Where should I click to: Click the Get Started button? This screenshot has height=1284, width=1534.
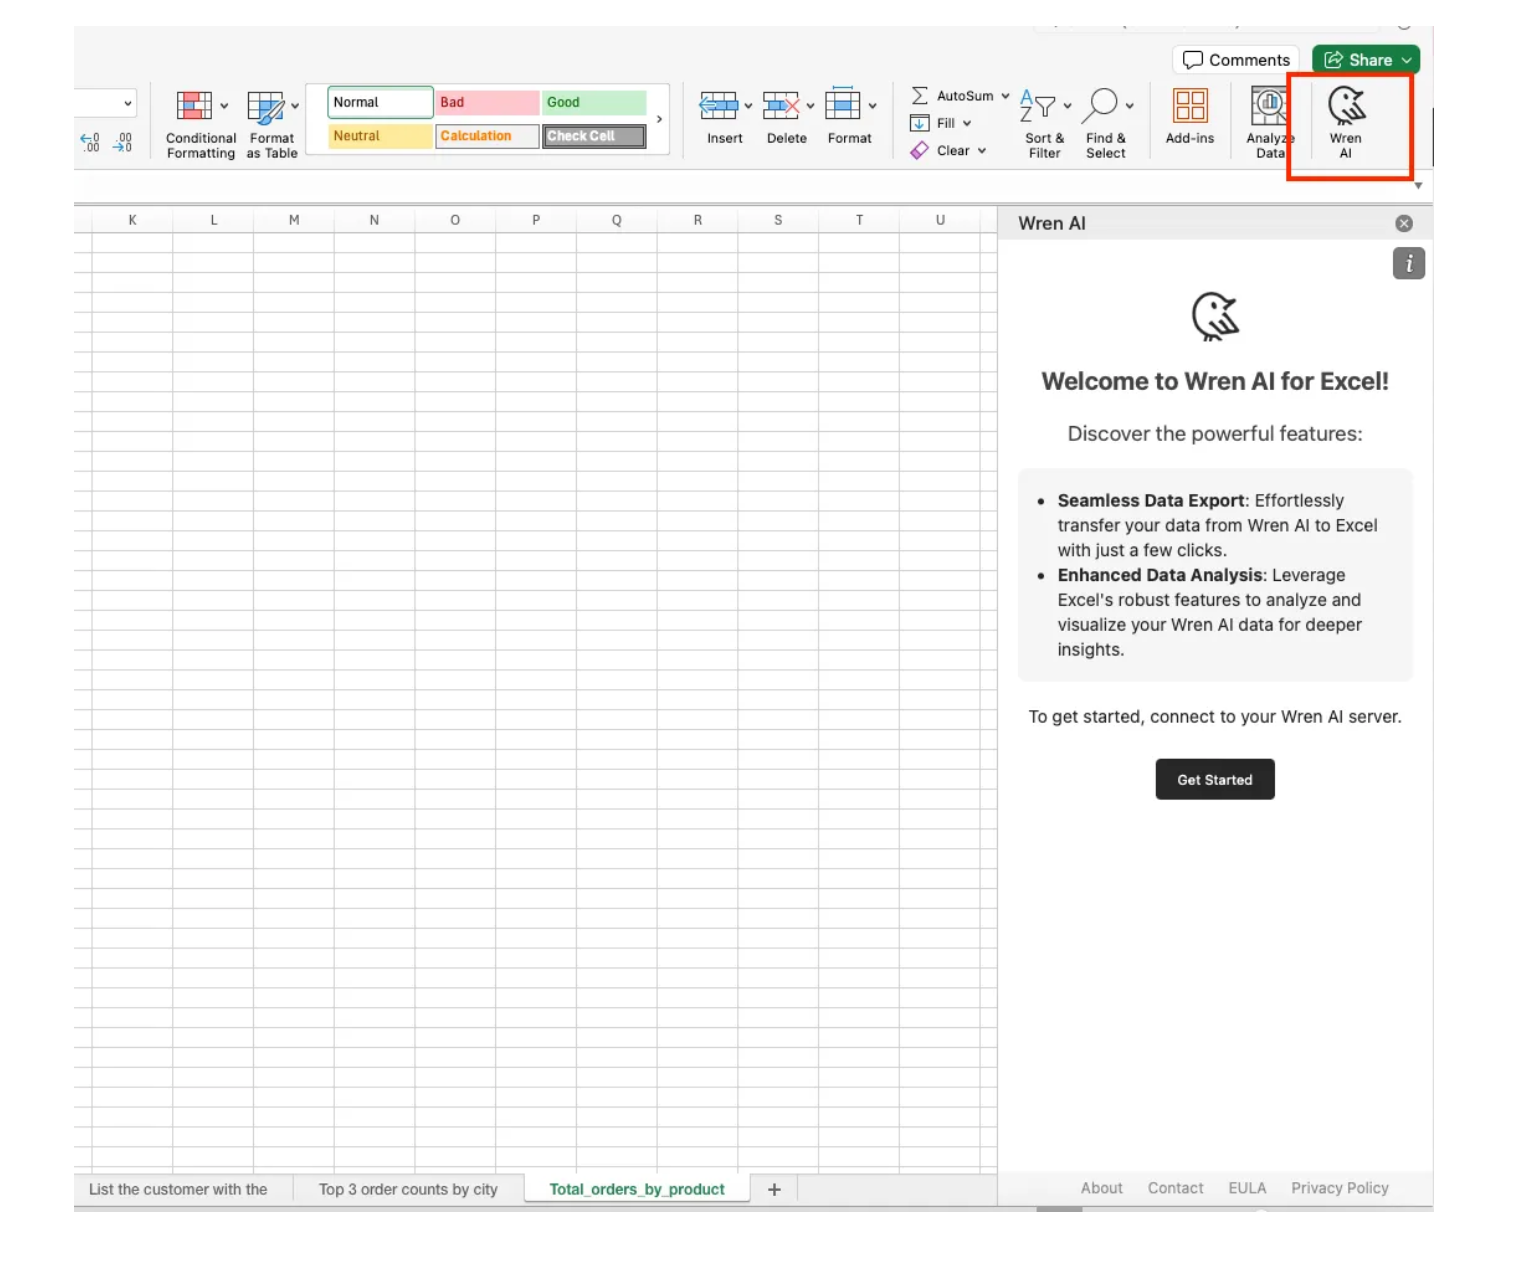(x=1215, y=779)
